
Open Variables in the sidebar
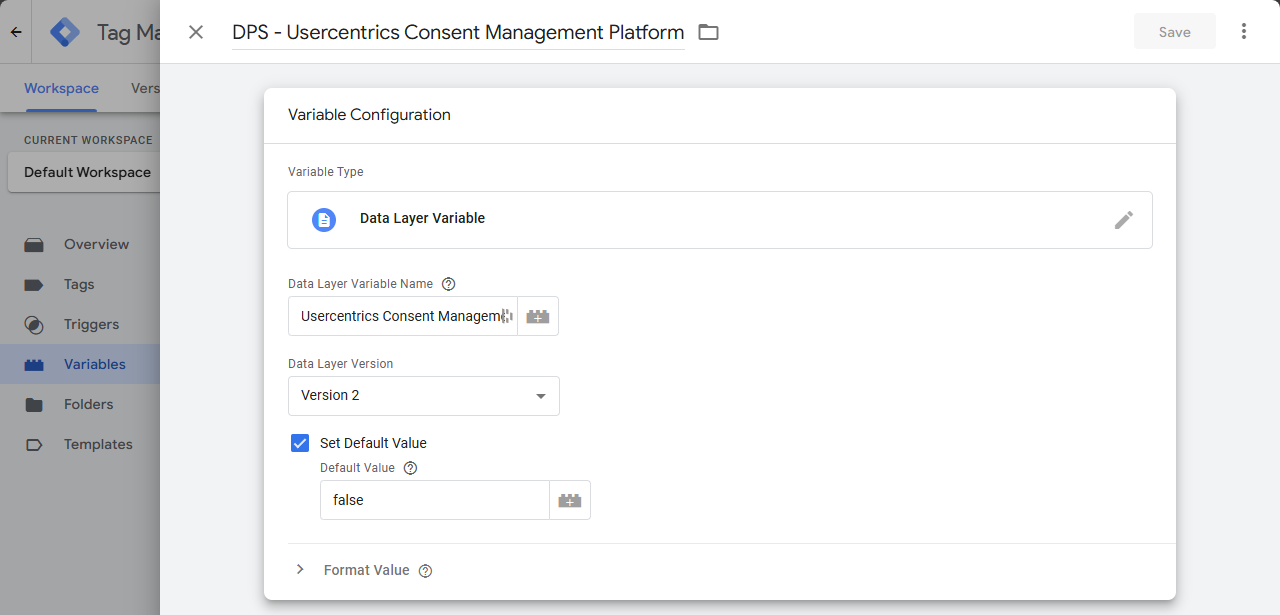click(80, 364)
